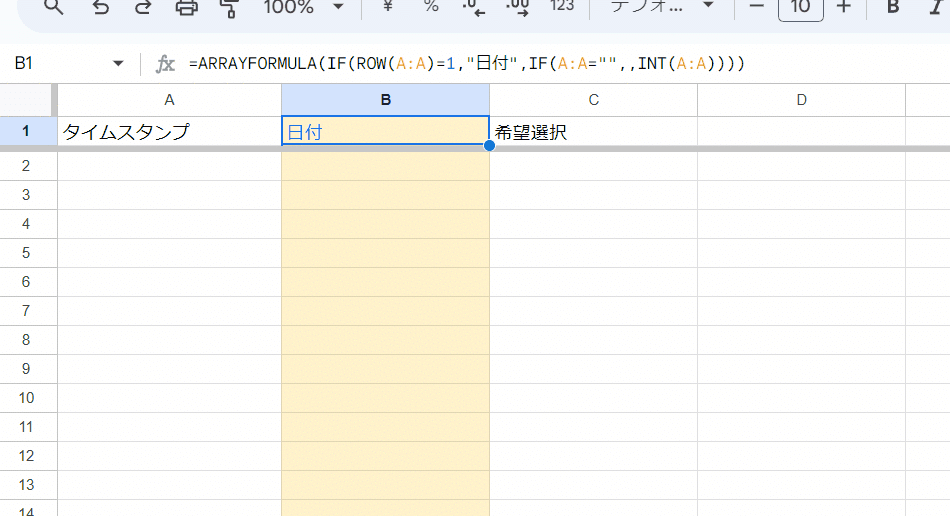Select row 5 header
This screenshot has height=516, width=950.
pos(26,253)
